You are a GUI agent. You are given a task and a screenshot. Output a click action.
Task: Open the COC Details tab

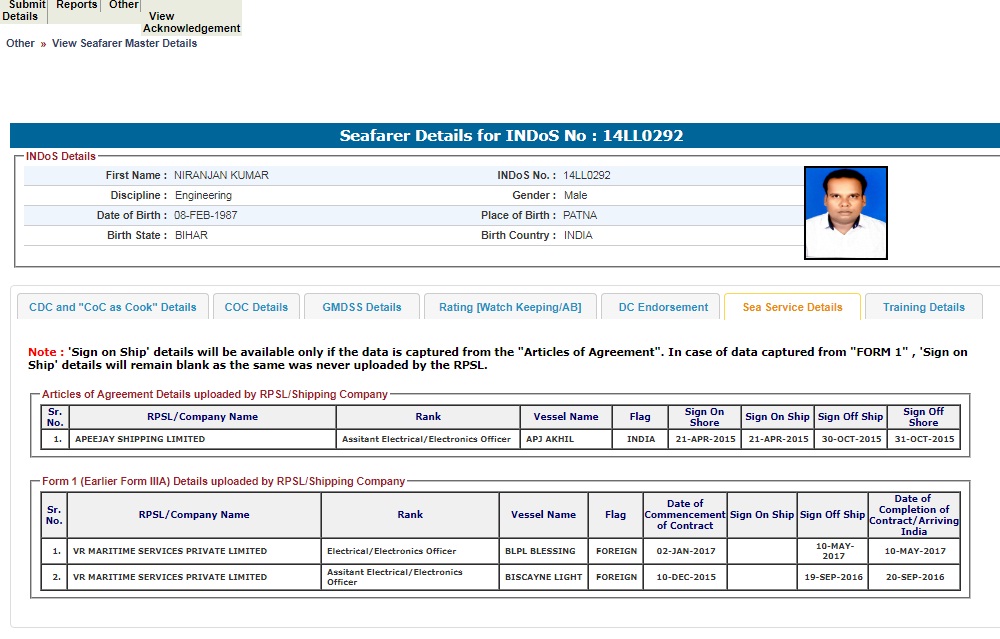point(256,307)
